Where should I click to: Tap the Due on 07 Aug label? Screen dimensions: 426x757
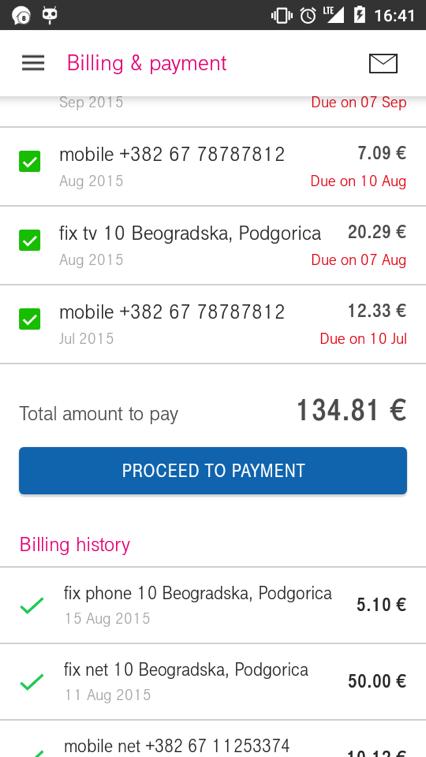pos(358,260)
